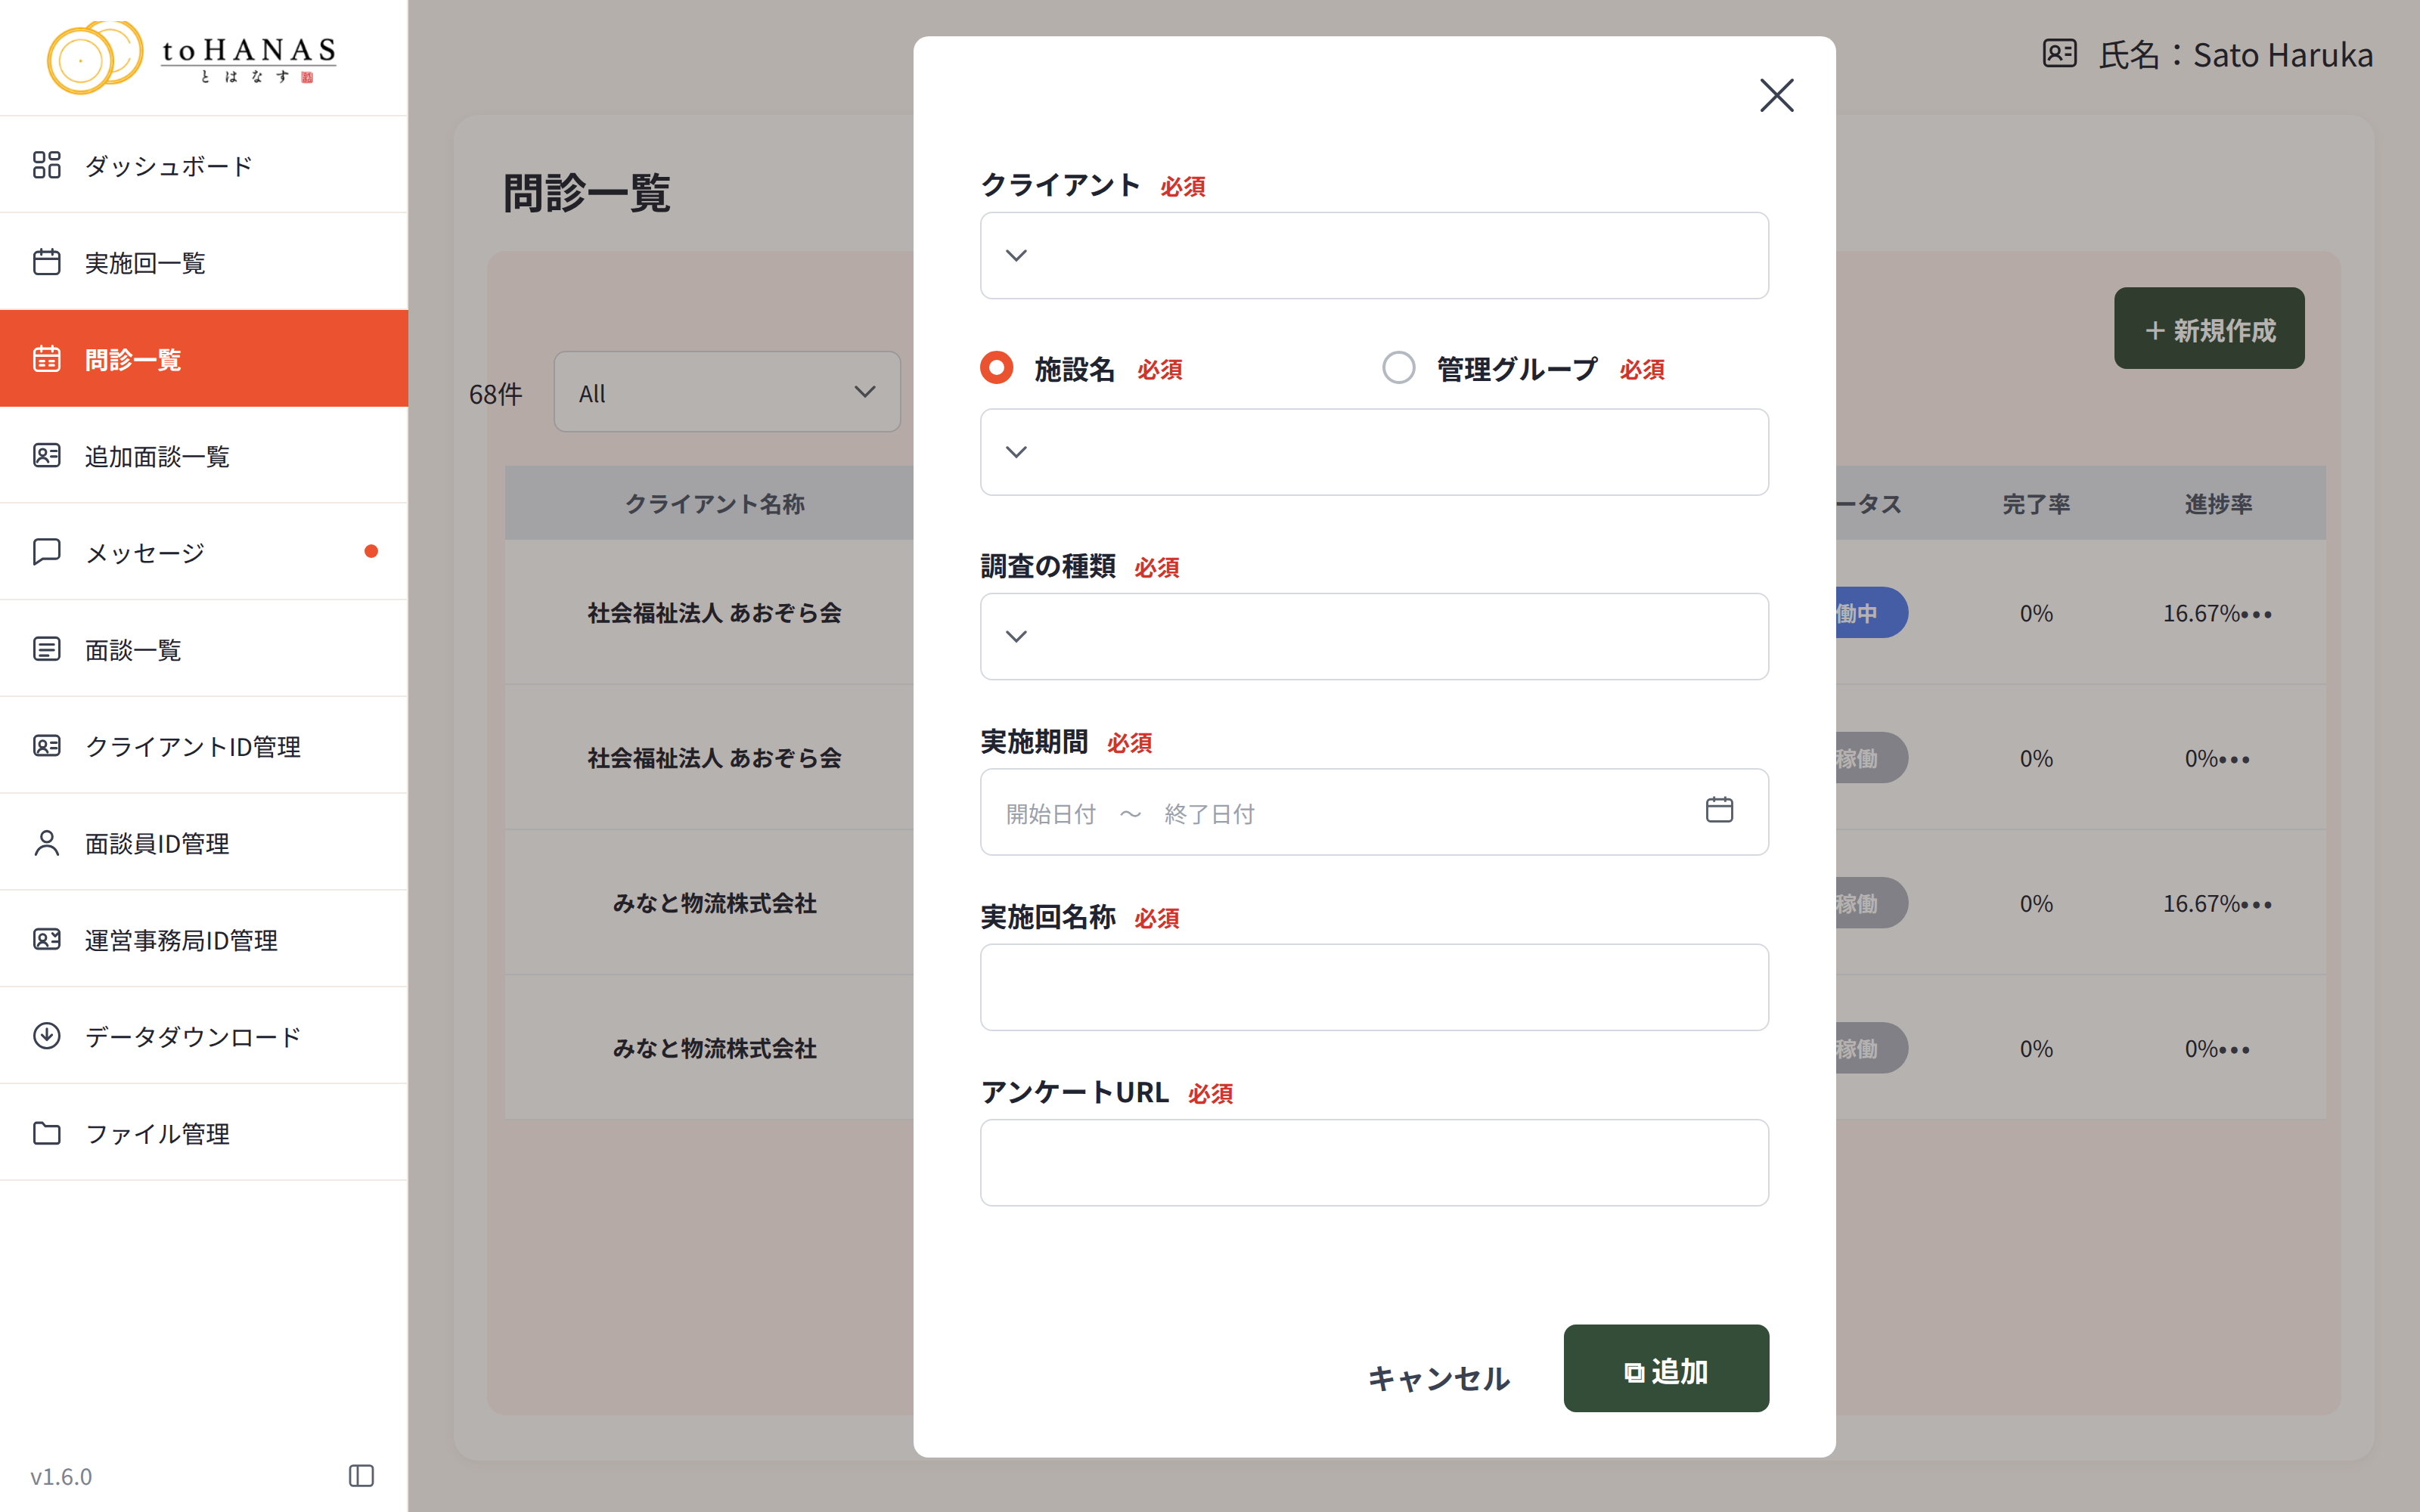Select the 施設名 radio button
Image resolution: width=2420 pixels, height=1512 pixels.
coord(996,368)
